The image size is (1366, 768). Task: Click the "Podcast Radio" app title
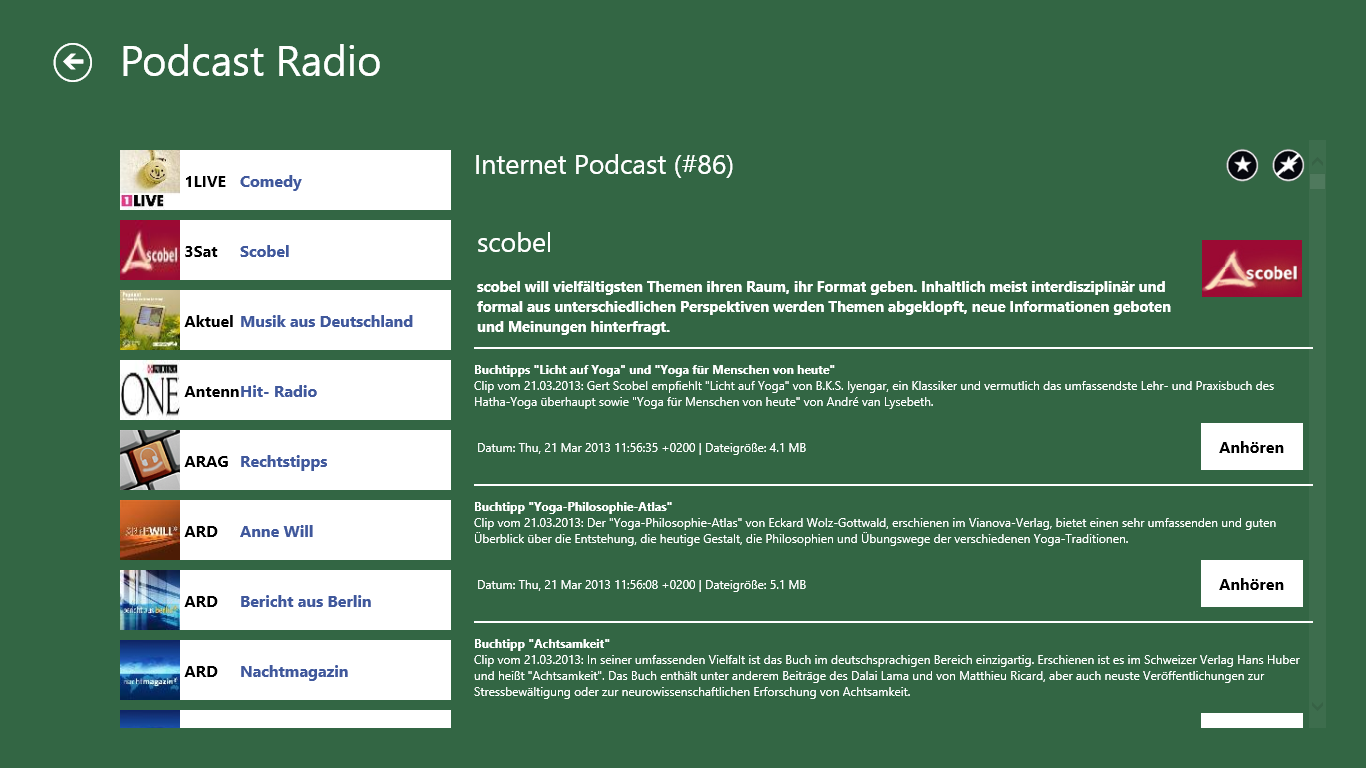tap(251, 62)
